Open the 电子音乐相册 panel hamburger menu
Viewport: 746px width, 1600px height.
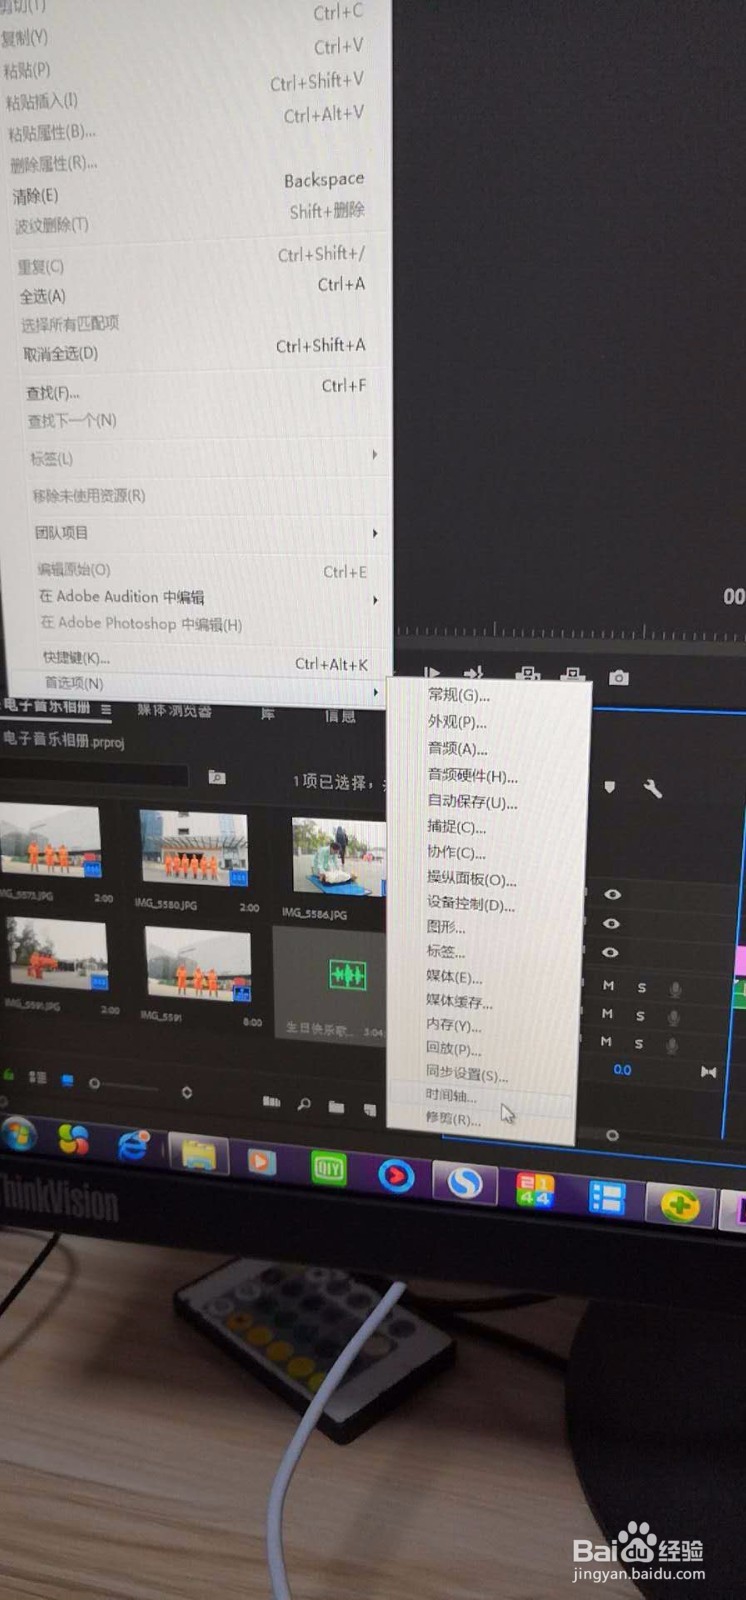point(106,708)
